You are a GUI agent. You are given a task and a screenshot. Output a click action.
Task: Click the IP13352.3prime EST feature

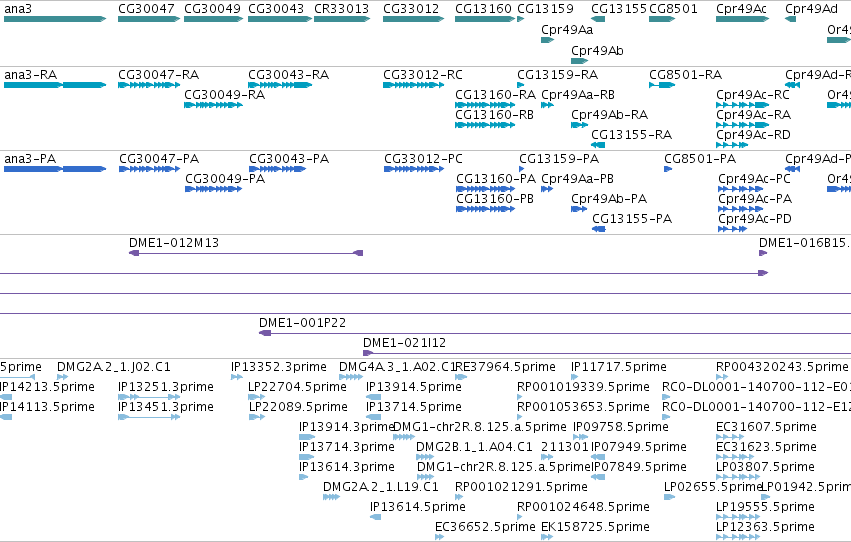[237, 377]
